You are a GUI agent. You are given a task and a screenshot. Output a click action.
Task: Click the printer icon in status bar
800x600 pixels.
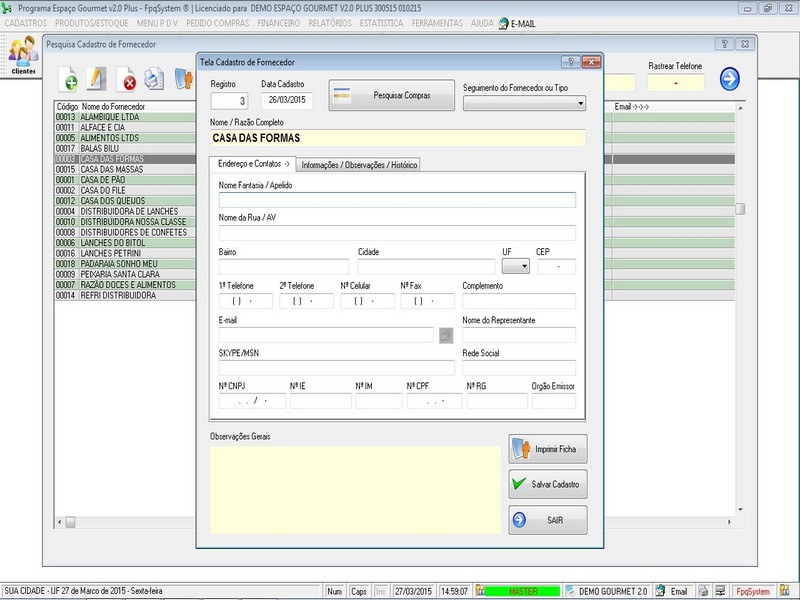[x=703, y=591]
